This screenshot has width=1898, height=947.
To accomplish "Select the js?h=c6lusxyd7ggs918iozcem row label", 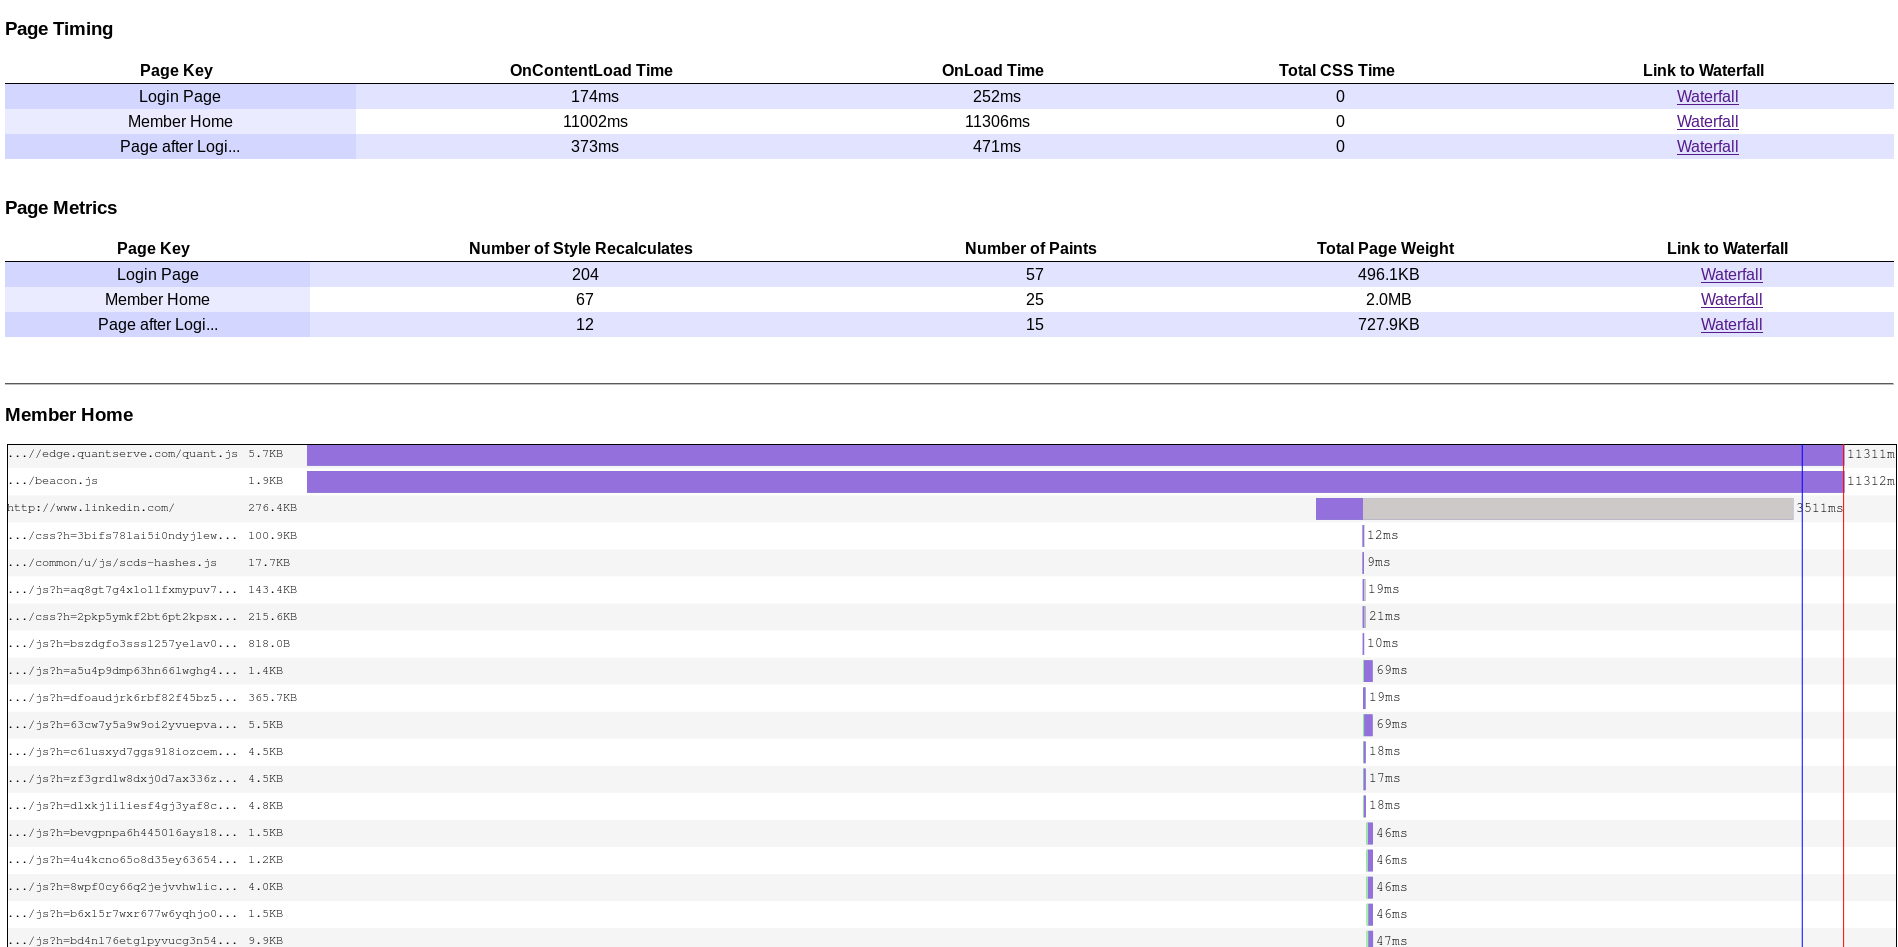I will [x=123, y=752].
